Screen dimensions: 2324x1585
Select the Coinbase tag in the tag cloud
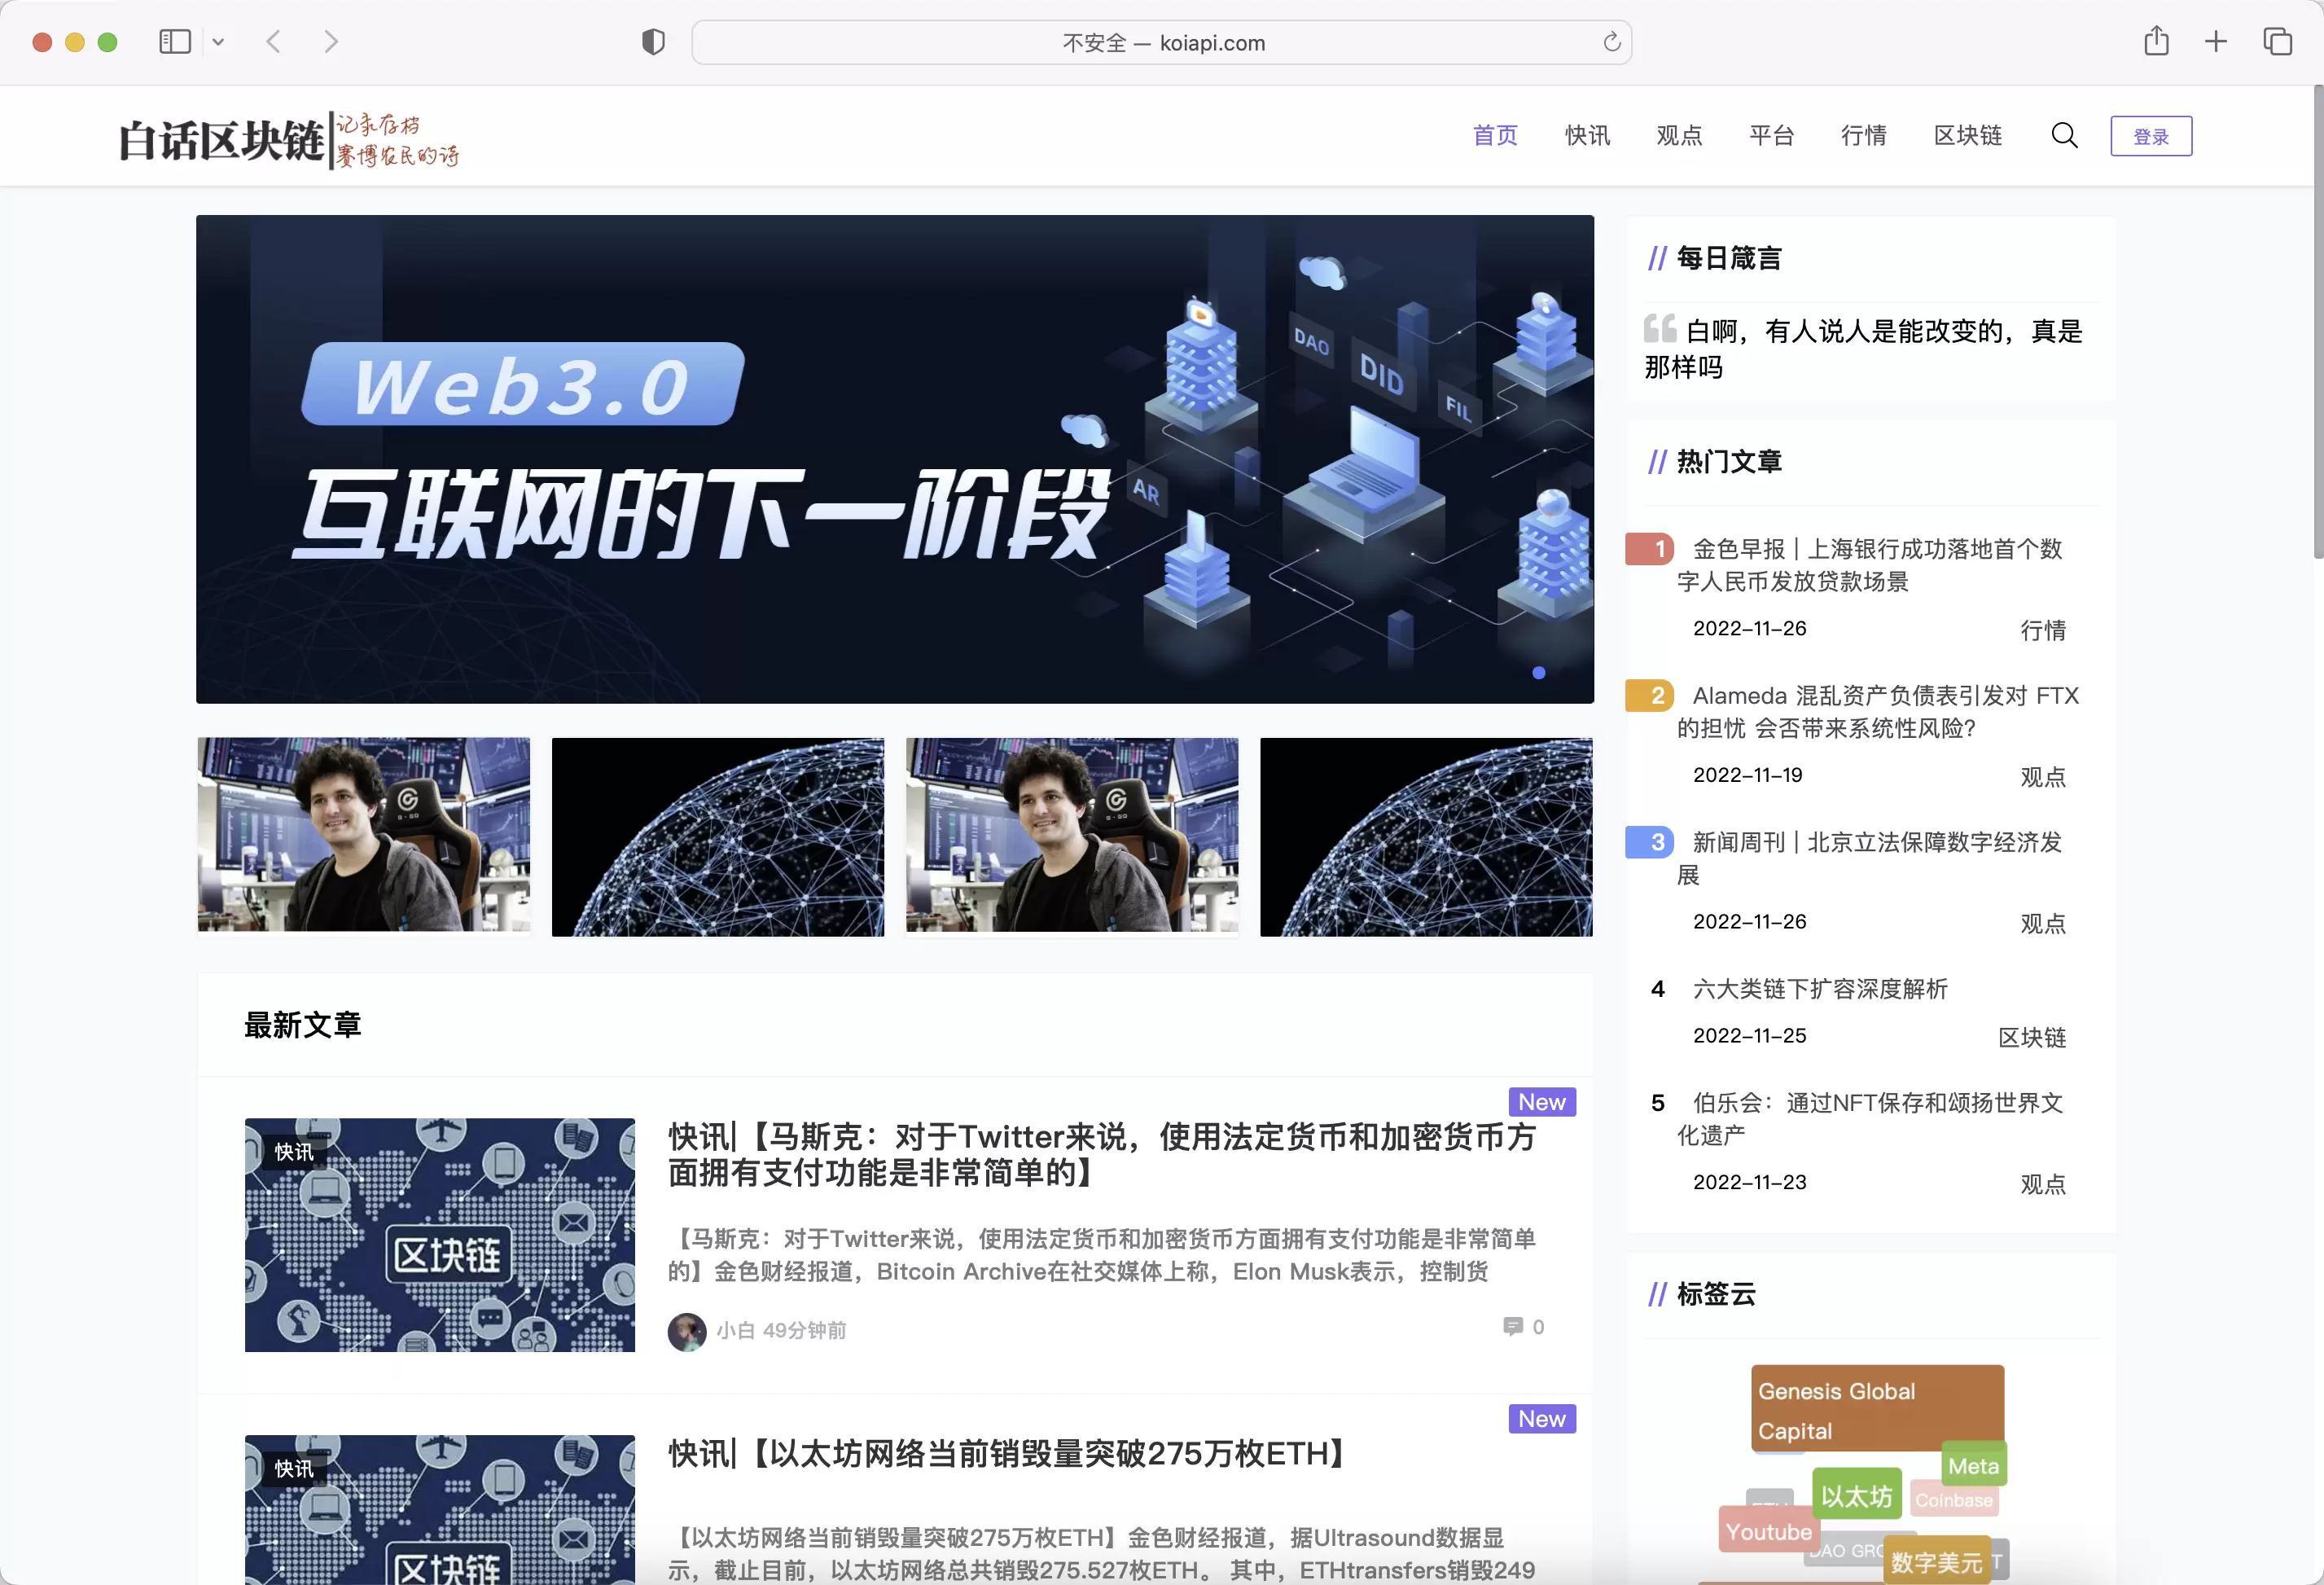coord(1953,1499)
